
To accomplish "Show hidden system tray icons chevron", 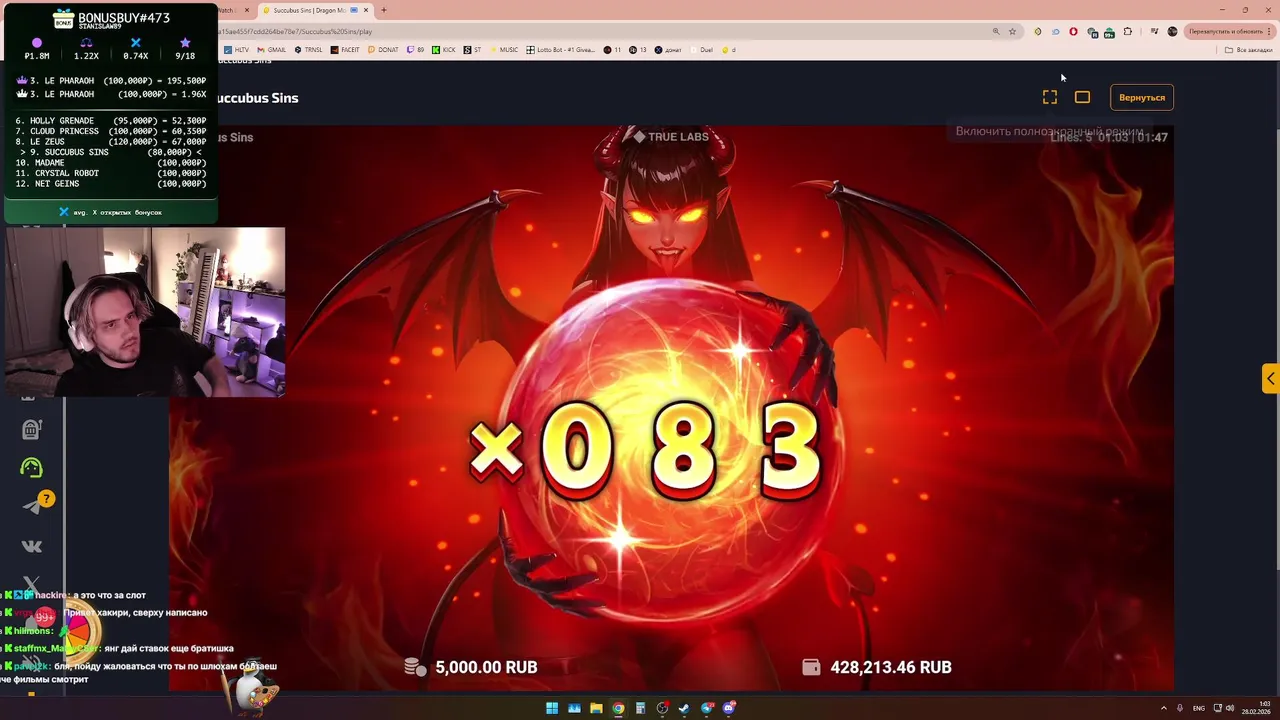I will click(x=1164, y=708).
